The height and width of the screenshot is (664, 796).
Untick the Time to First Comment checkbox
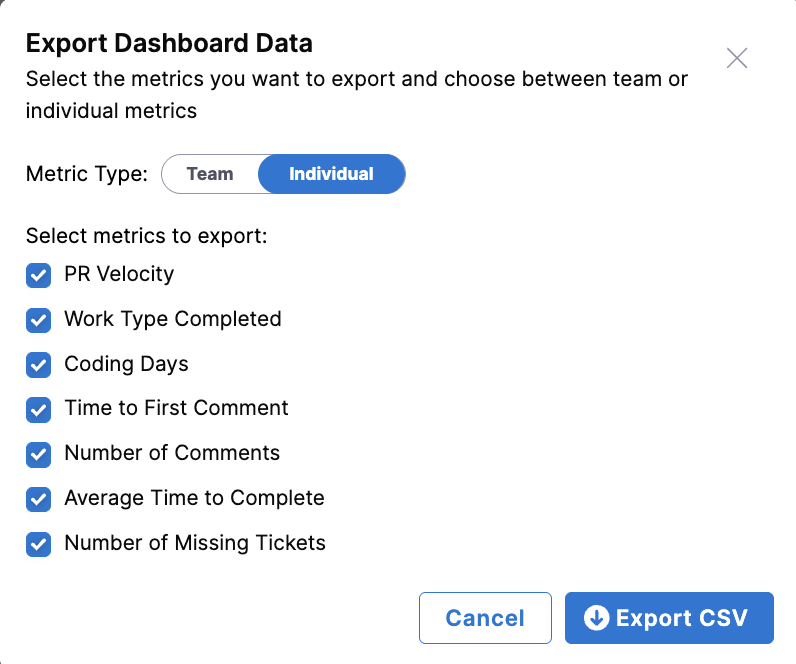39,409
